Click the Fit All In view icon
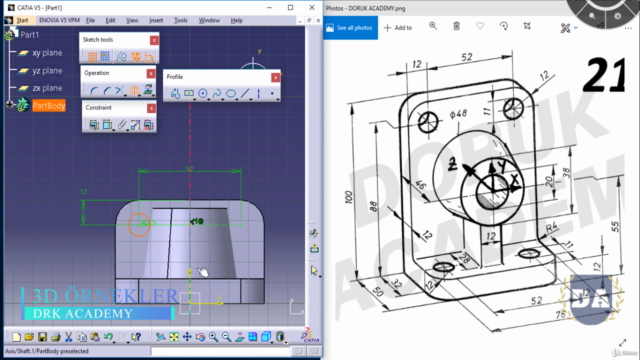Viewport: 640px width, 360px height. click(x=174, y=337)
